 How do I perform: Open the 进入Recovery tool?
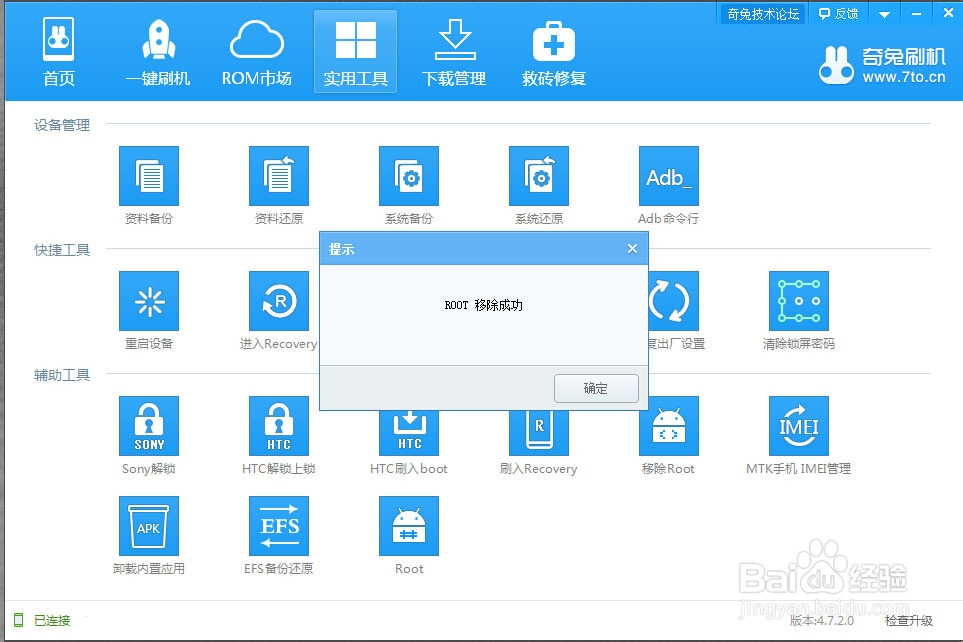[278, 301]
